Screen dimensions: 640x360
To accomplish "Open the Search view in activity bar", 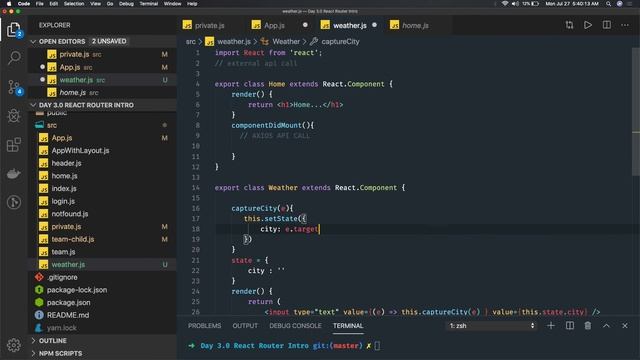I will tap(14, 58).
